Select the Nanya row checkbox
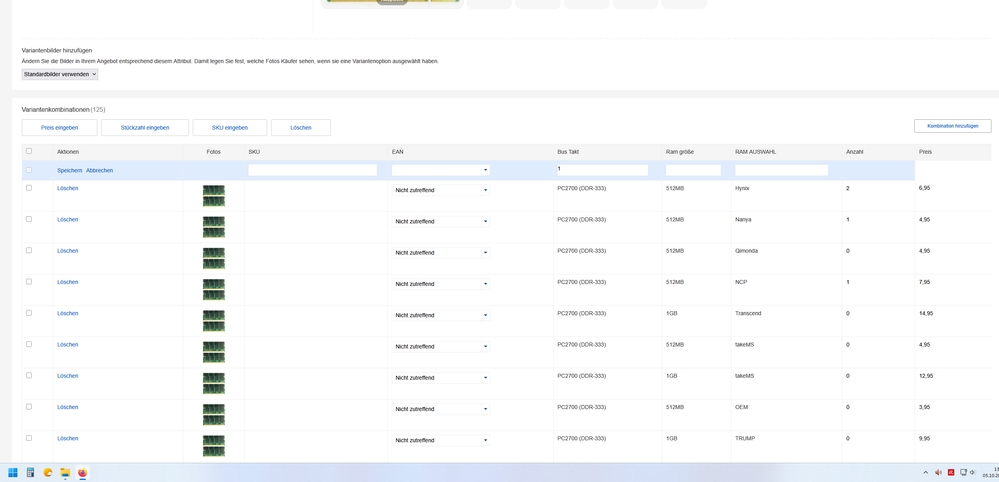 tap(29, 219)
